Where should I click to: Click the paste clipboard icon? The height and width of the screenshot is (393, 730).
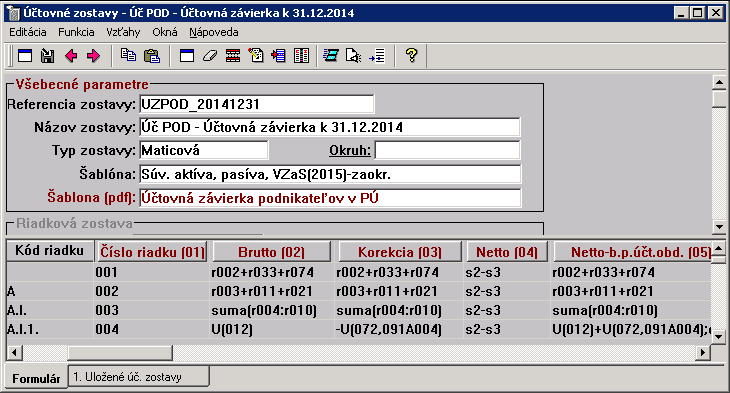tap(151, 56)
